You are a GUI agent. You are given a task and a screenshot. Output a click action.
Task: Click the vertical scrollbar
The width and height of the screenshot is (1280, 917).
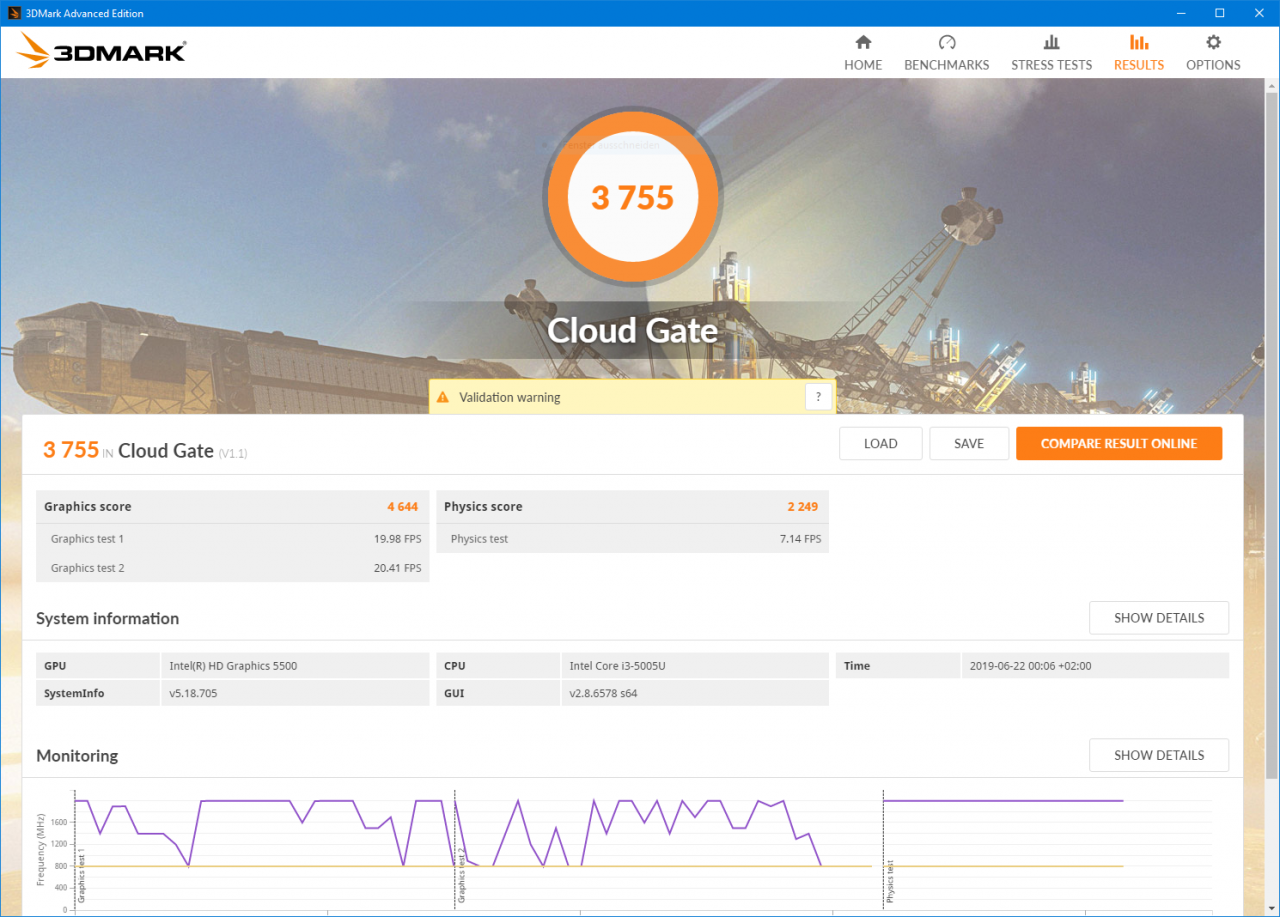[x=1271, y=435]
